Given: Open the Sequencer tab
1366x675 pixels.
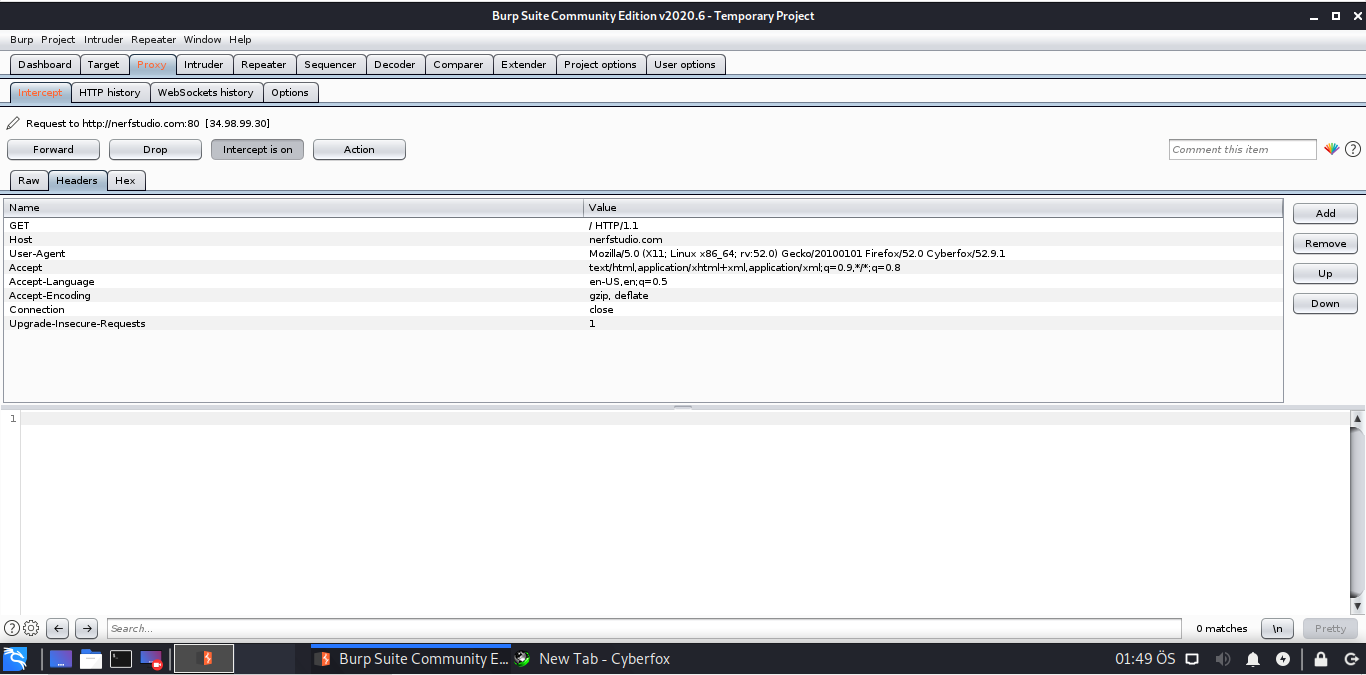Looking at the screenshot, I should [x=330, y=64].
